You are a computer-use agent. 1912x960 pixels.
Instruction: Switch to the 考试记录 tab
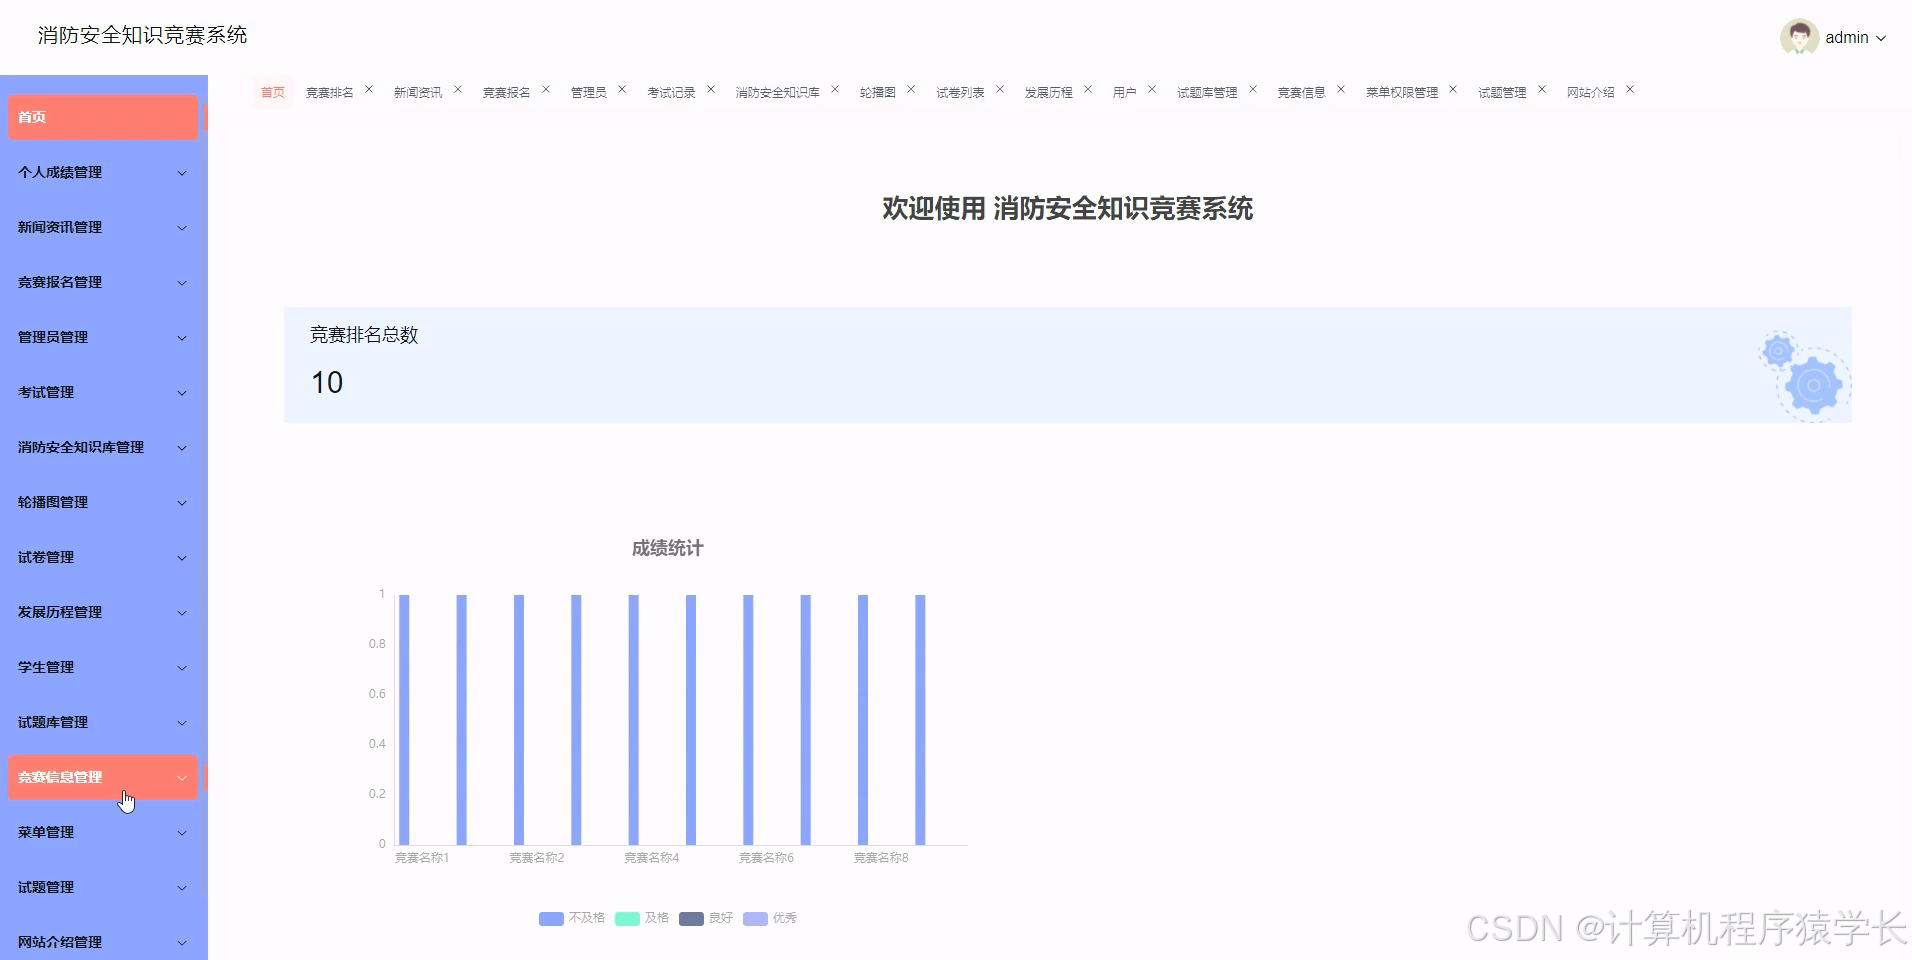pos(671,92)
